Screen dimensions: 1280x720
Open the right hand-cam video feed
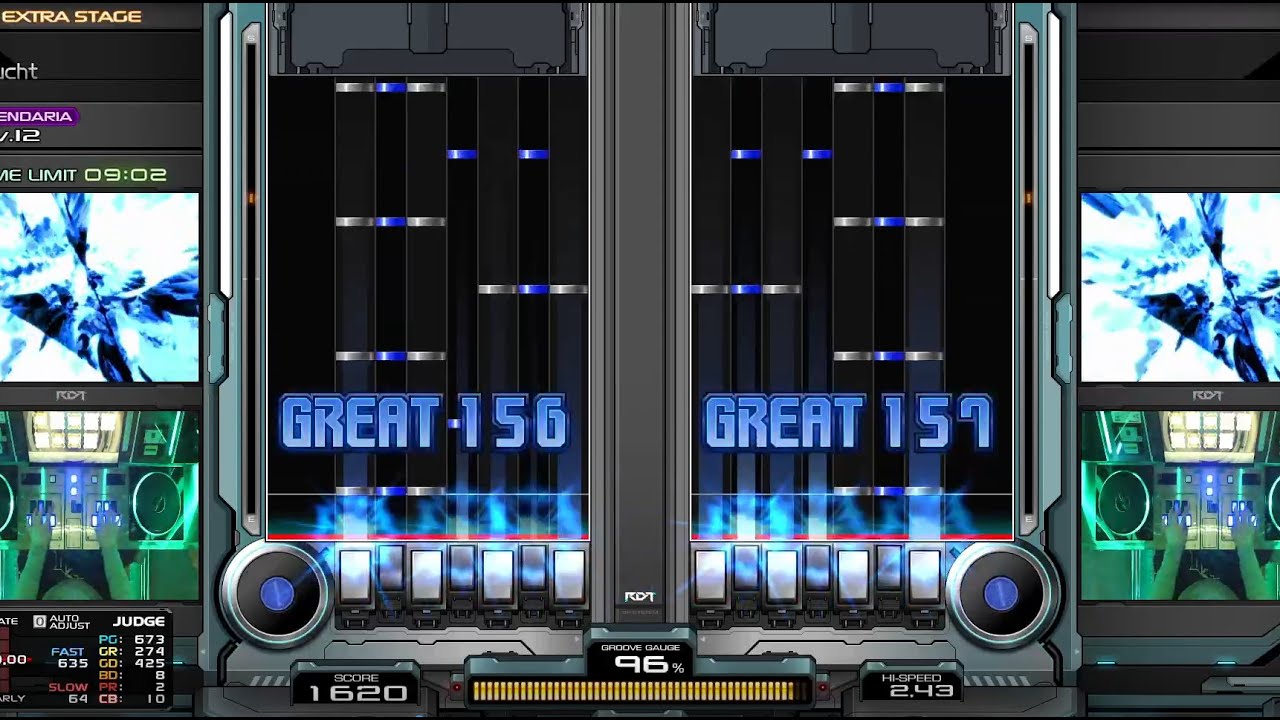pos(1180,506)
